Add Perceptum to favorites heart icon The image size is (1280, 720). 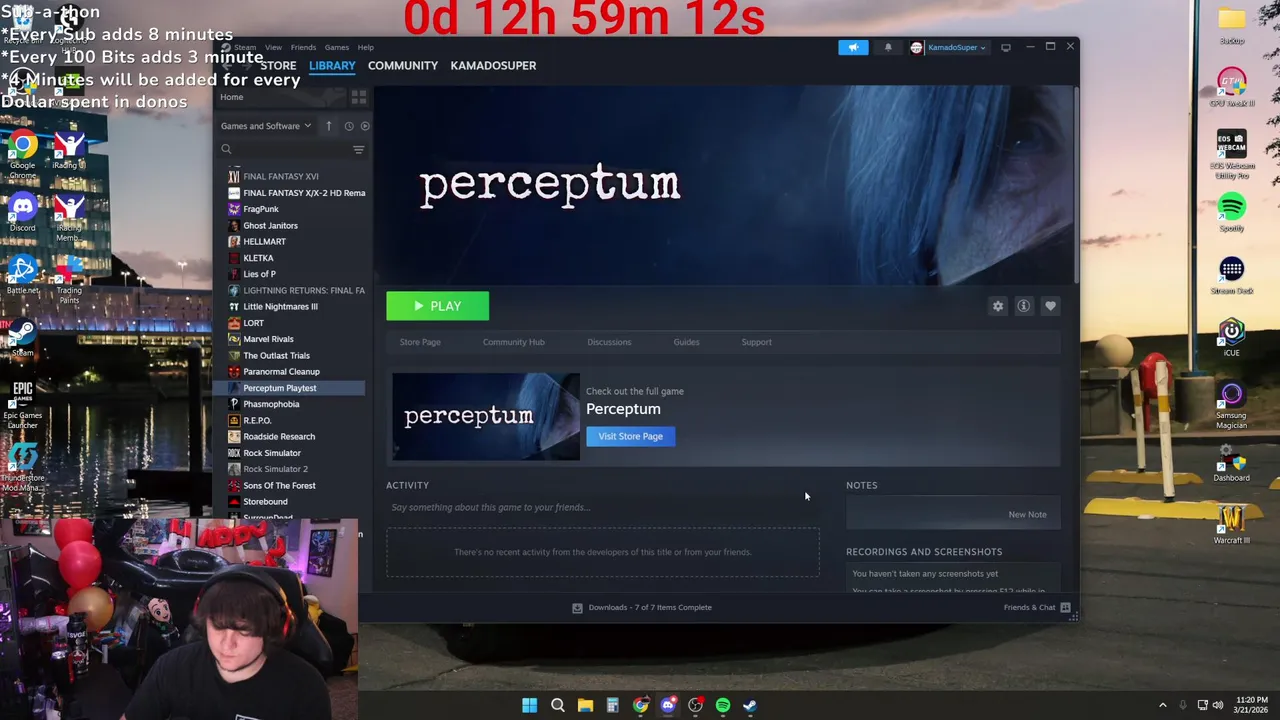coord(1050,306)
